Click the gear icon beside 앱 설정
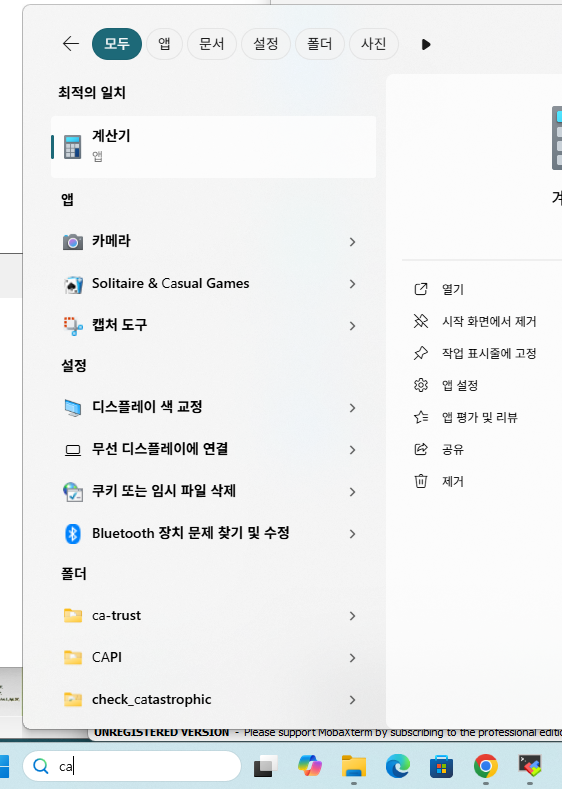 pos(421,385)
